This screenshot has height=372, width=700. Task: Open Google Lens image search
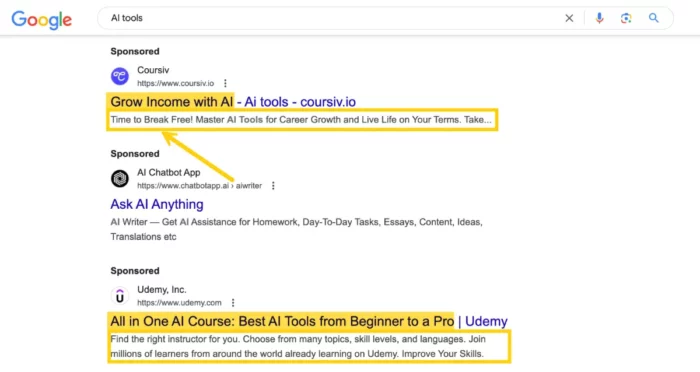[x=626, y=18]
